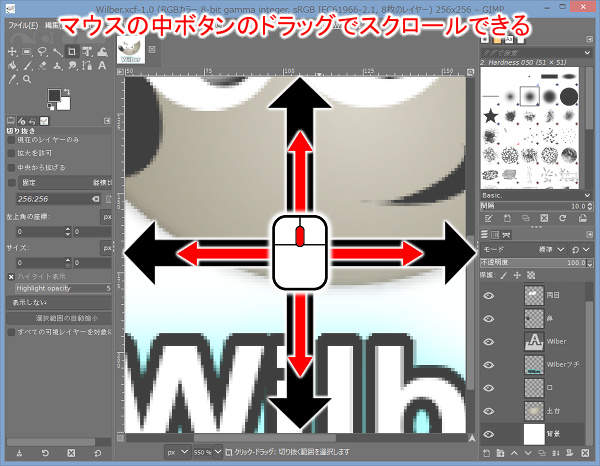This screenshot has width=600, height=466.
Task: Click the white background color swatch
Action: [65, 104]
